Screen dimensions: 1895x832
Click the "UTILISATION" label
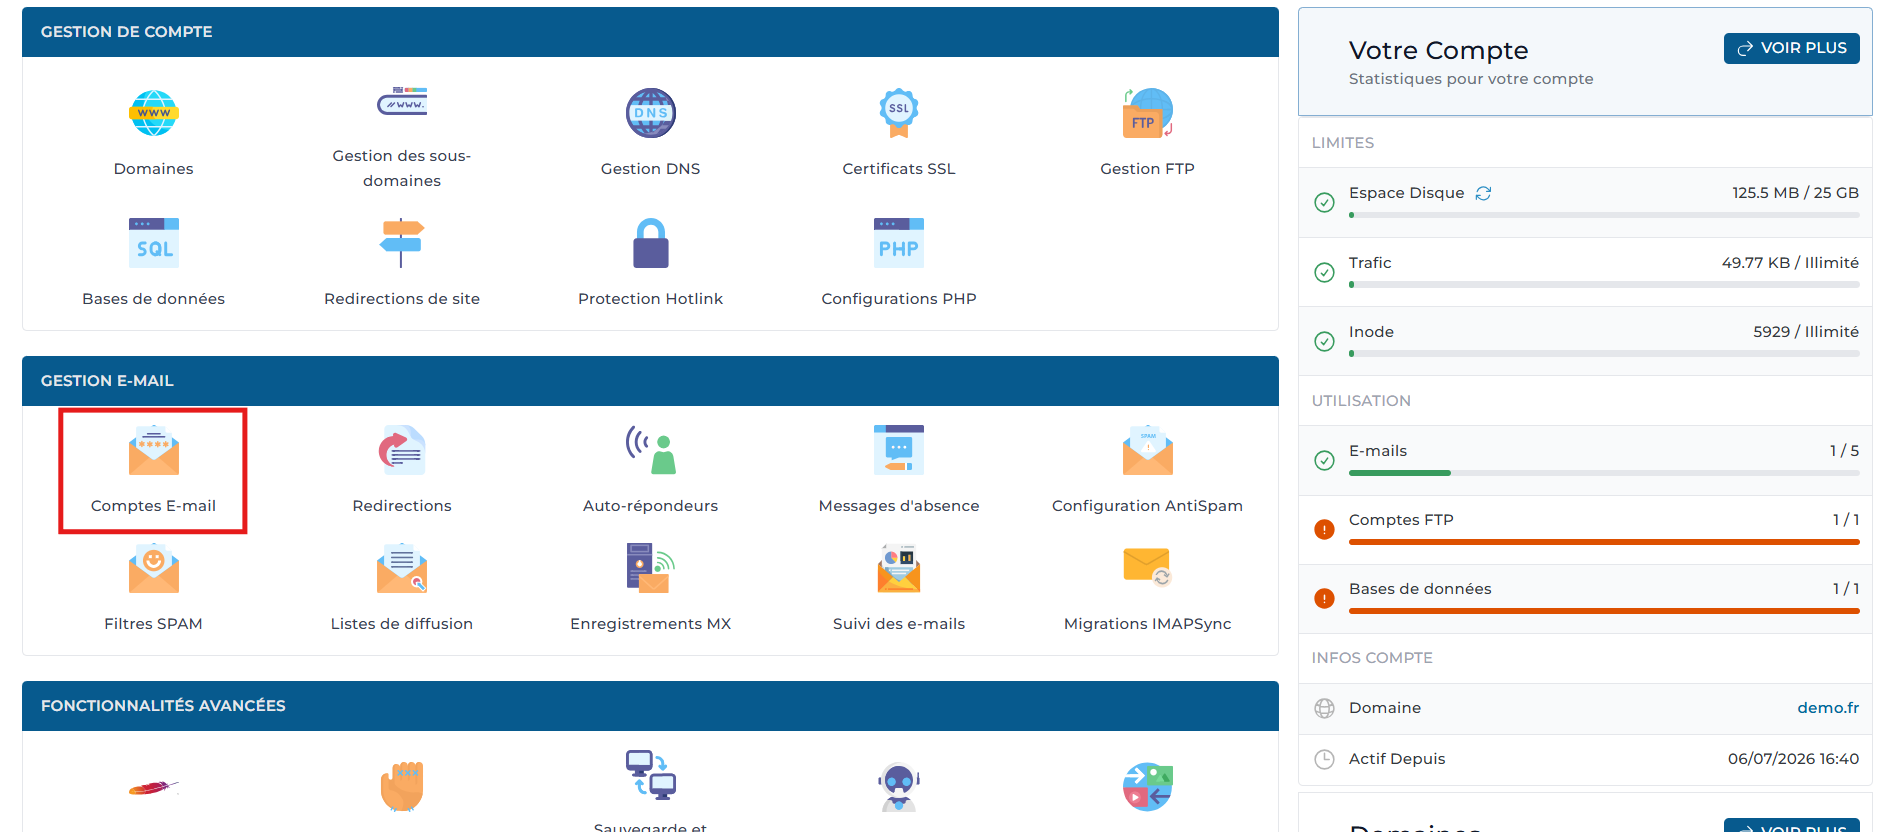pos(1361,401)
